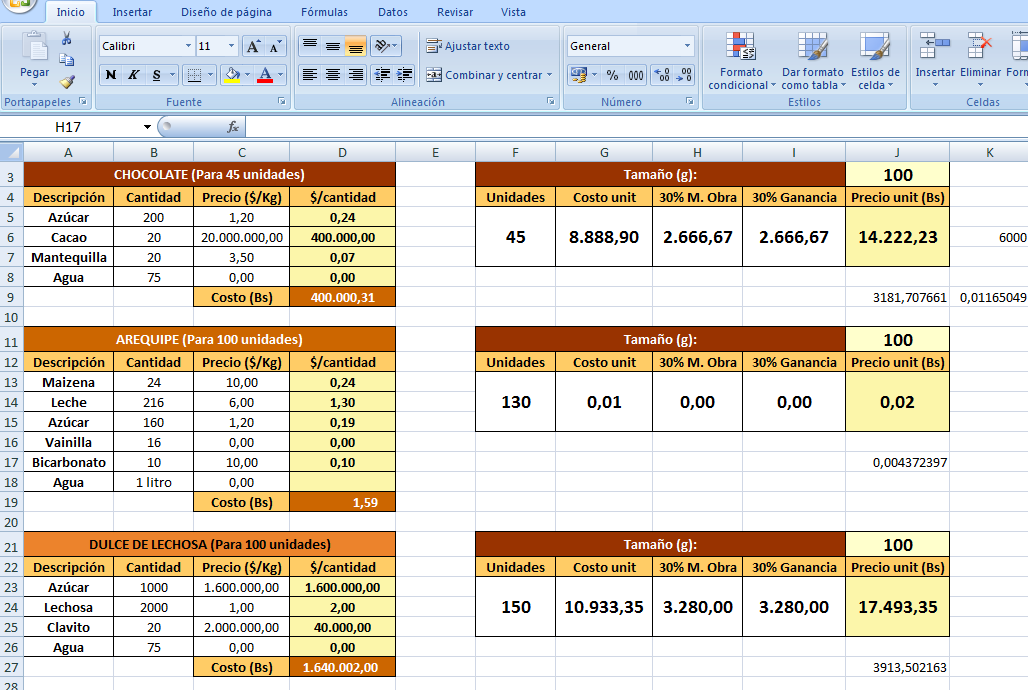Open Formato condicional menu
The height and width of the screenshot is (690, 1028).
[741, 60]
